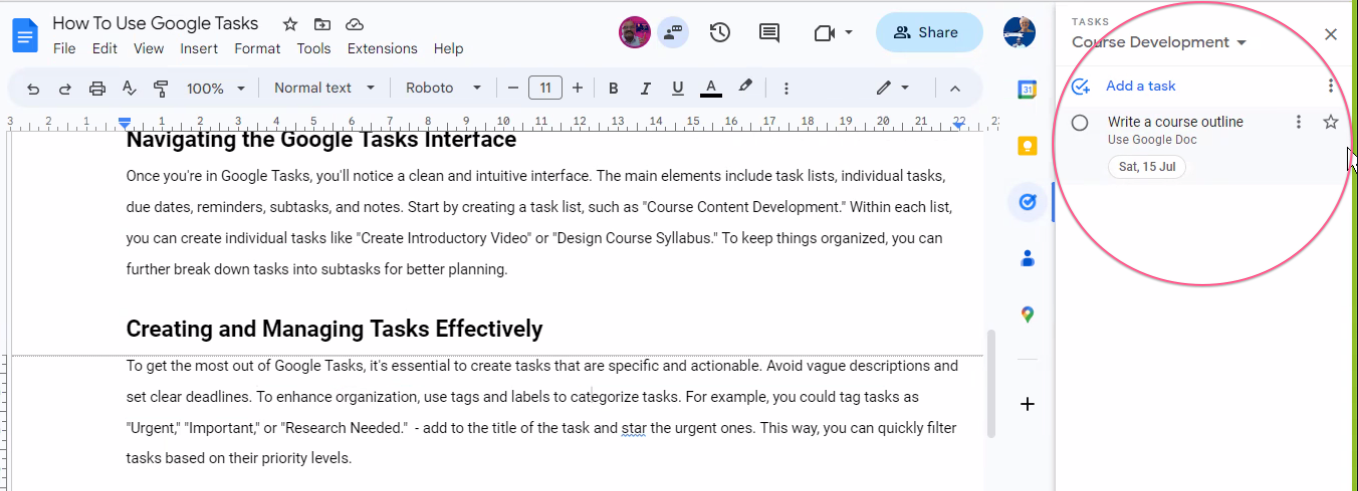Toggle bold formatting
Image resolution: width=1358 pixels, height=491 pixels.
pos(613,89)
